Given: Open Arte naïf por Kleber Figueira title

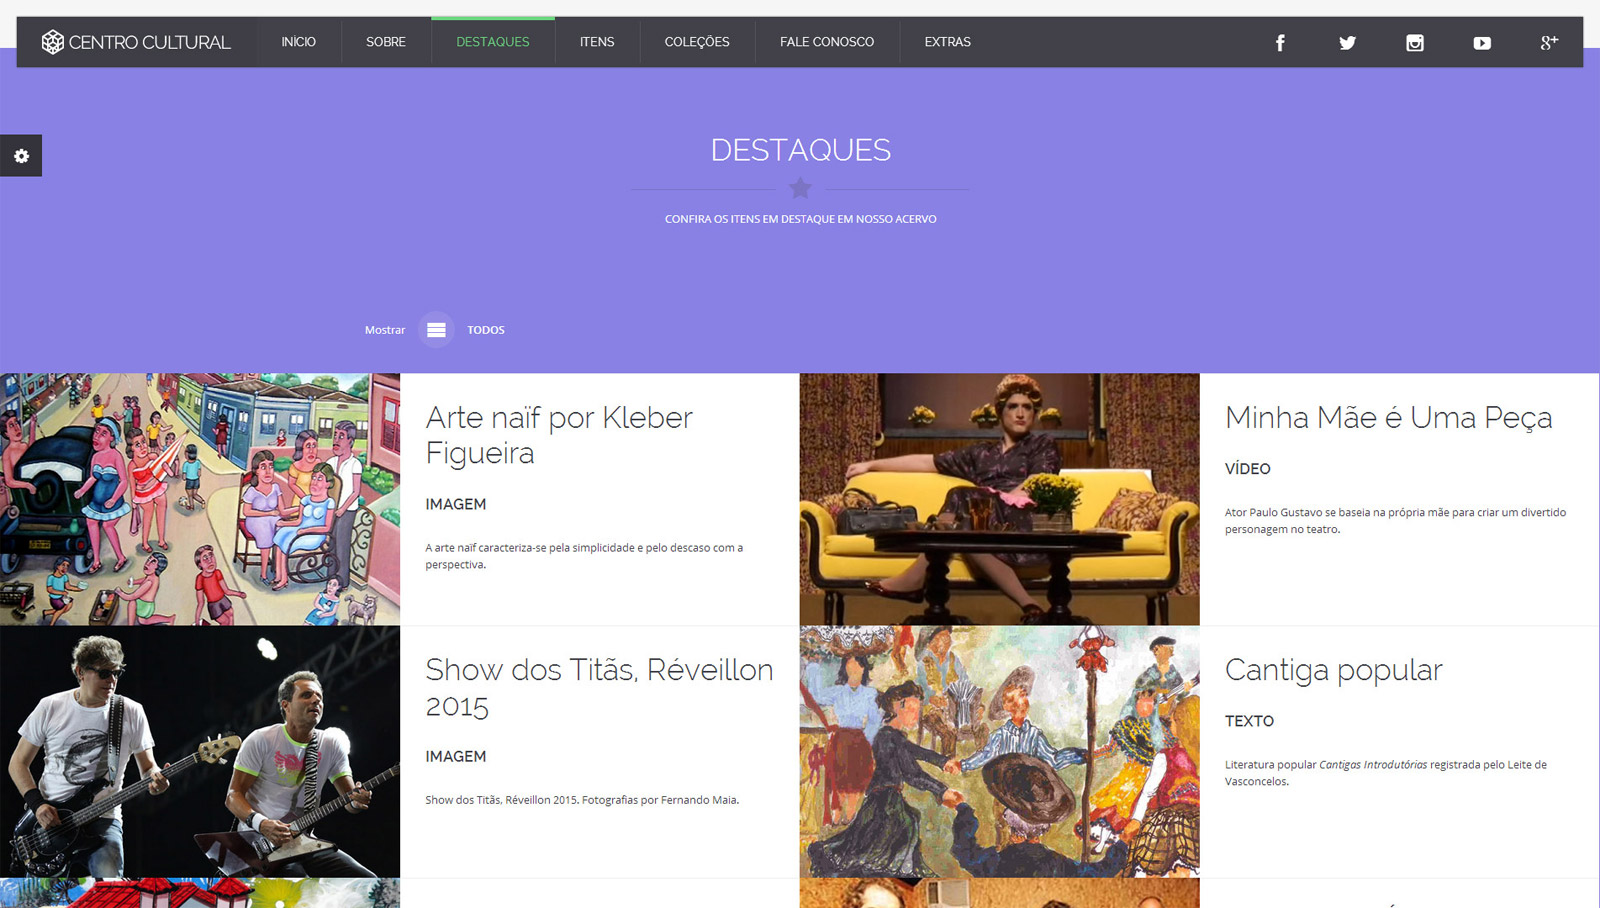Looking at the screenshot, I should point(559,435).
